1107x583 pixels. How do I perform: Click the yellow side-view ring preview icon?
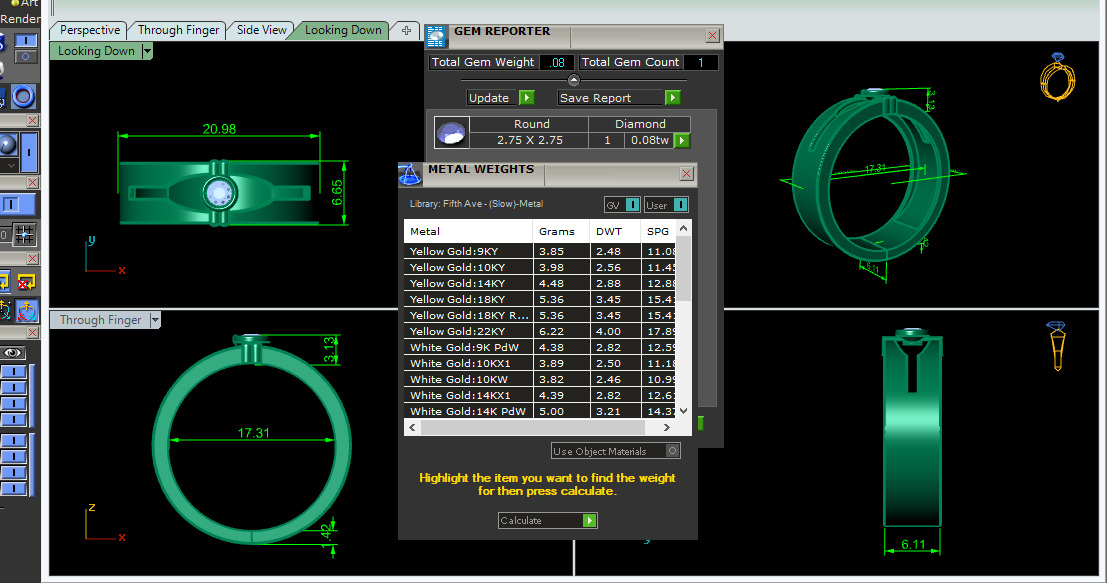tap(1056, 346)
